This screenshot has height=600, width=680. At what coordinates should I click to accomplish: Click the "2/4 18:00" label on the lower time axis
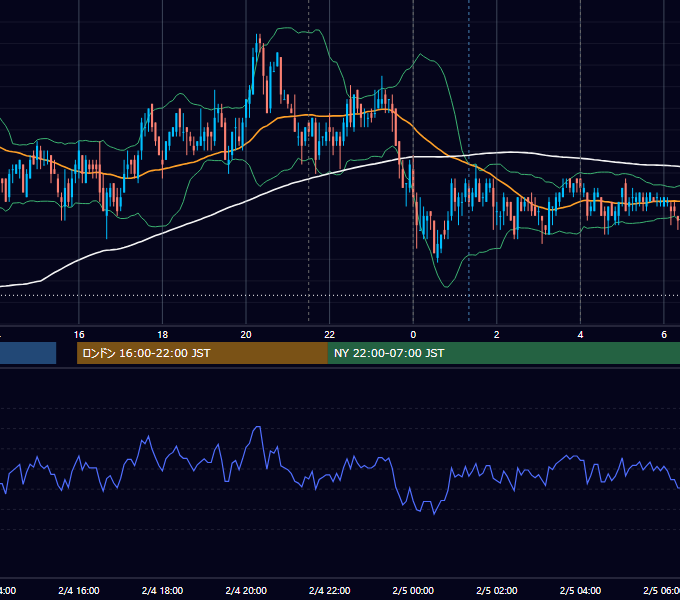(162, 591)
